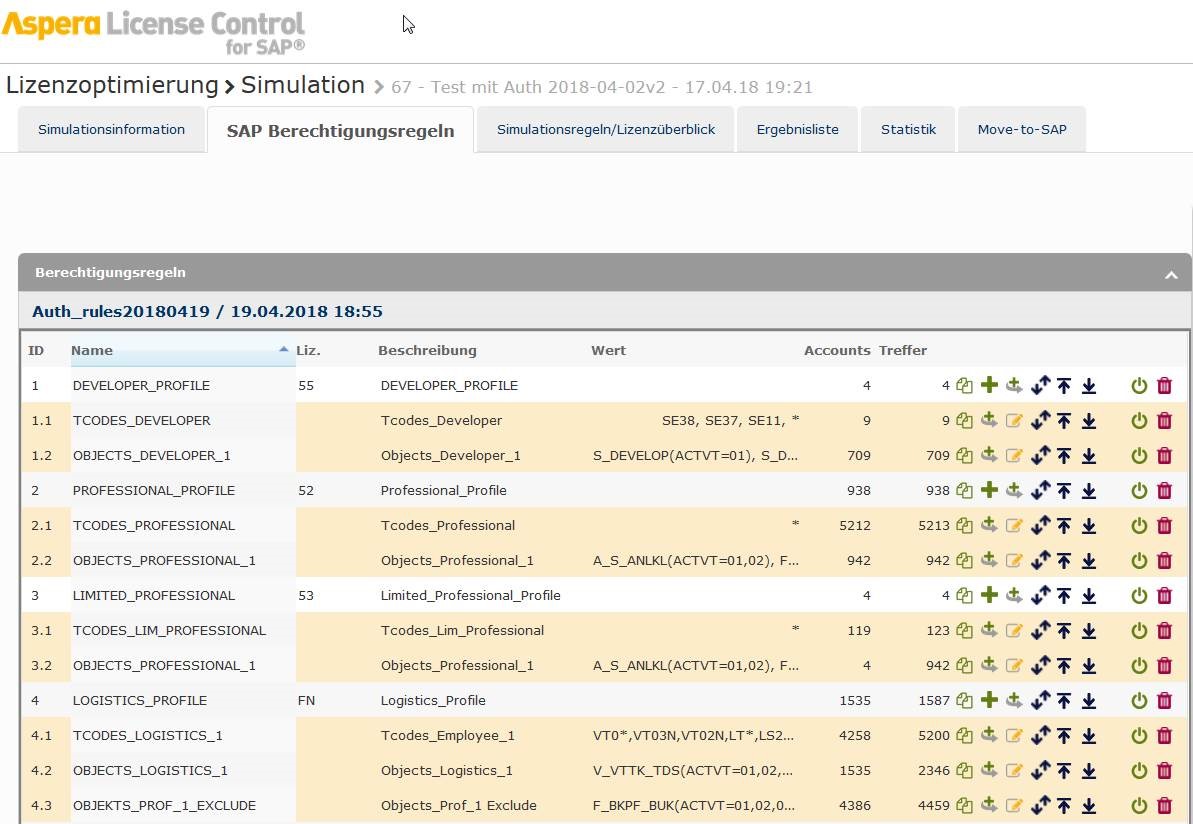Click plus-with-arrow icon in TCODES_LIM_PROFESSIONAL row
This screenshot has height=824, width=1193.
click(990, 631)
